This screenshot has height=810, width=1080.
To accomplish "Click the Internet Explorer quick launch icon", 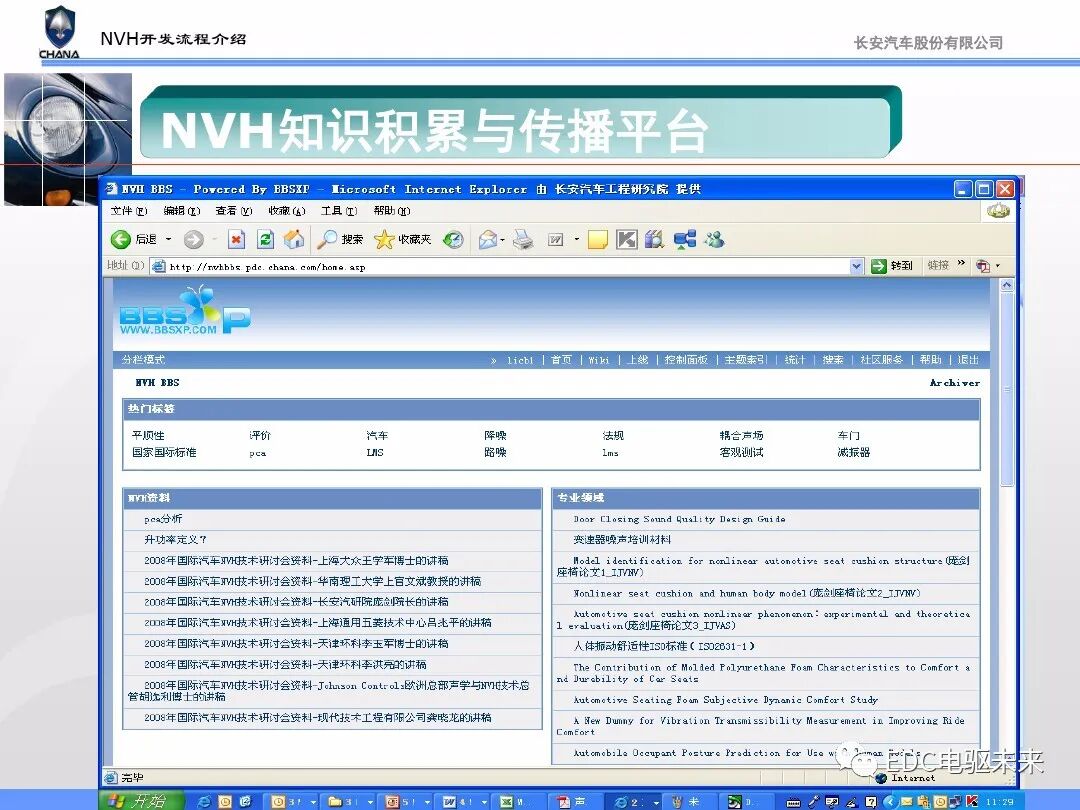I will coord(204,802).
